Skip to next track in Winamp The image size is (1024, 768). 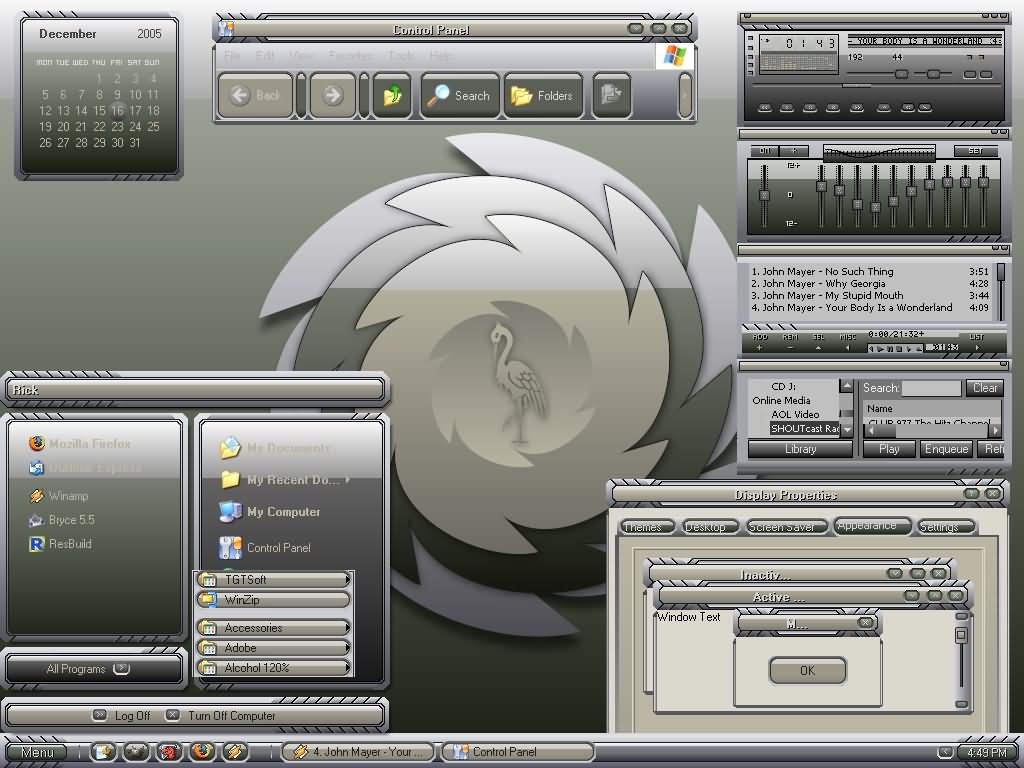click(x=857, y=107)
